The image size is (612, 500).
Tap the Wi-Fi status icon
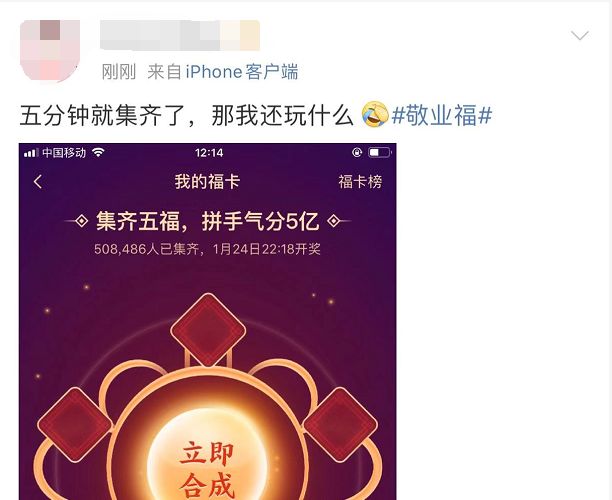(x=98, y=152)
